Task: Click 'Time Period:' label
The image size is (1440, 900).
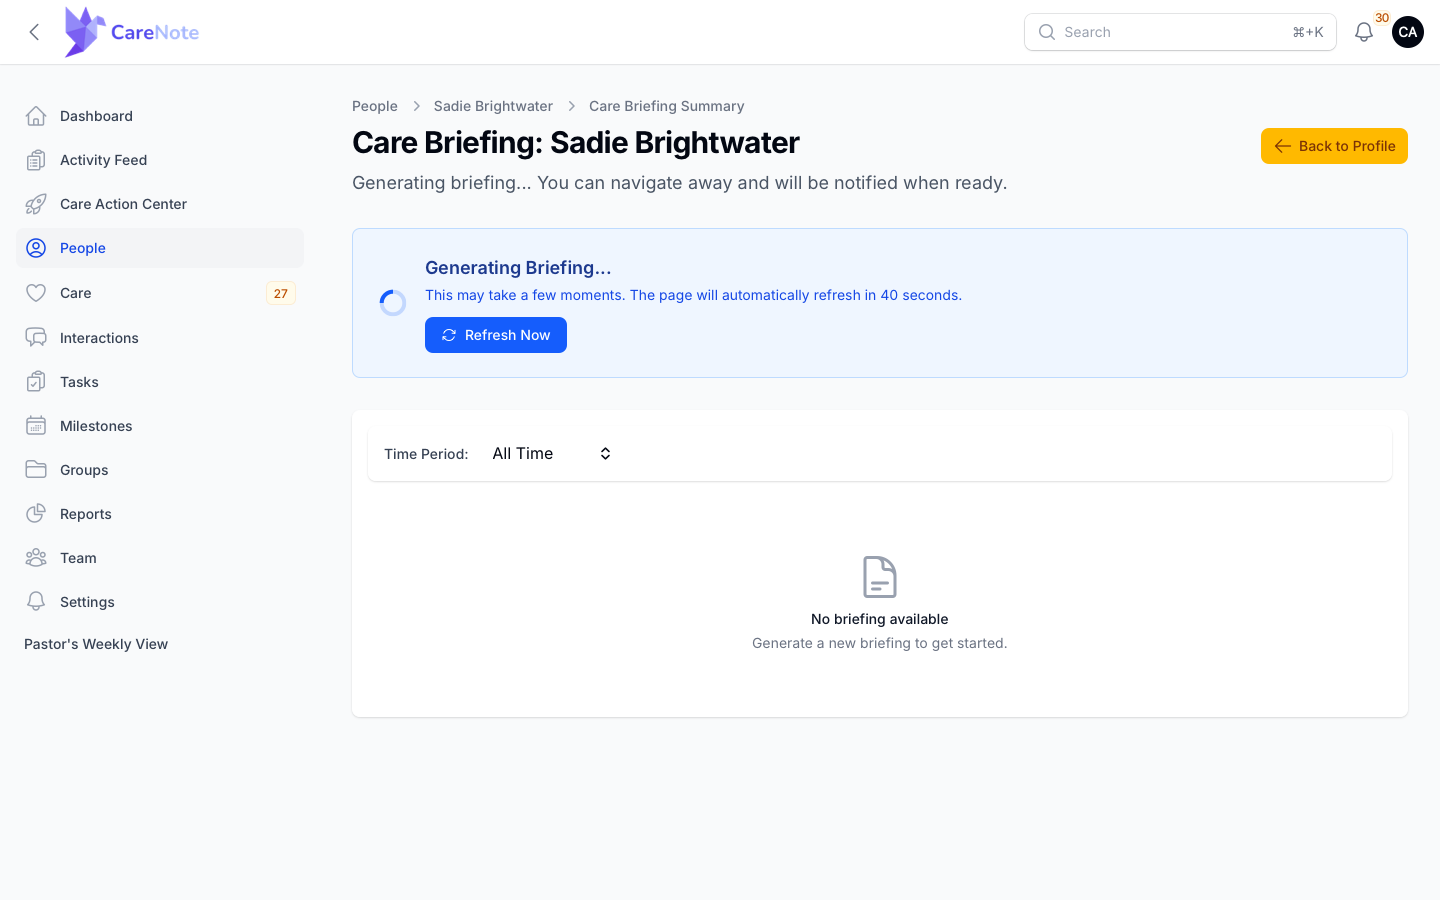Action: tap(426, 454)
